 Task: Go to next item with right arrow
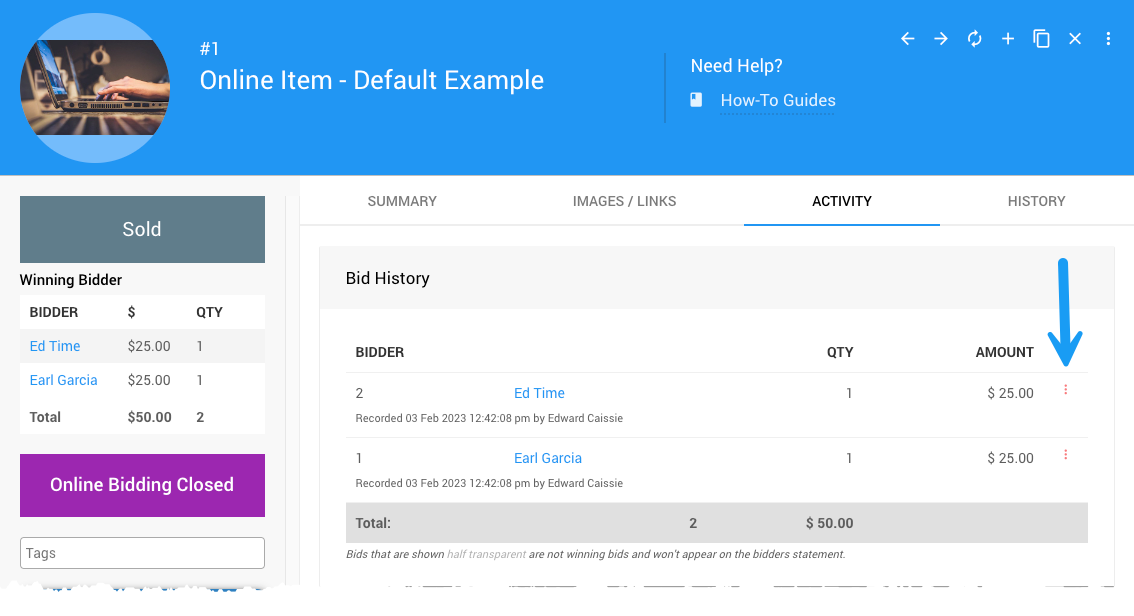tap(941, 39)
